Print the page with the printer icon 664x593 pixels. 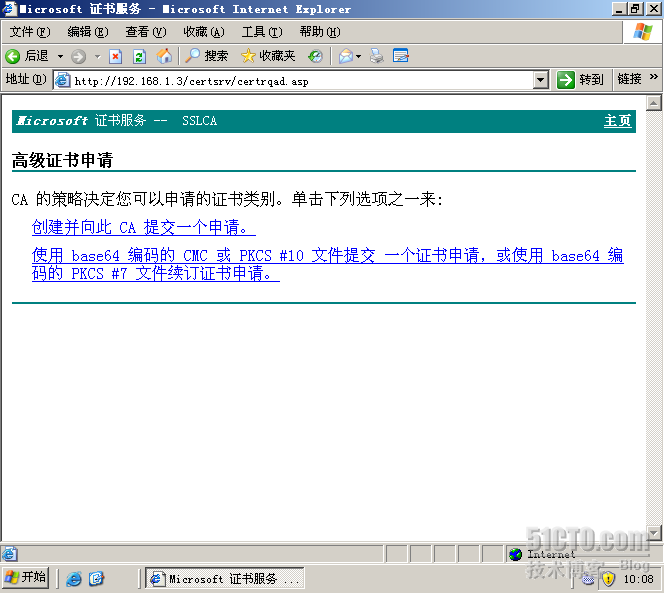(x=376, y=56)
